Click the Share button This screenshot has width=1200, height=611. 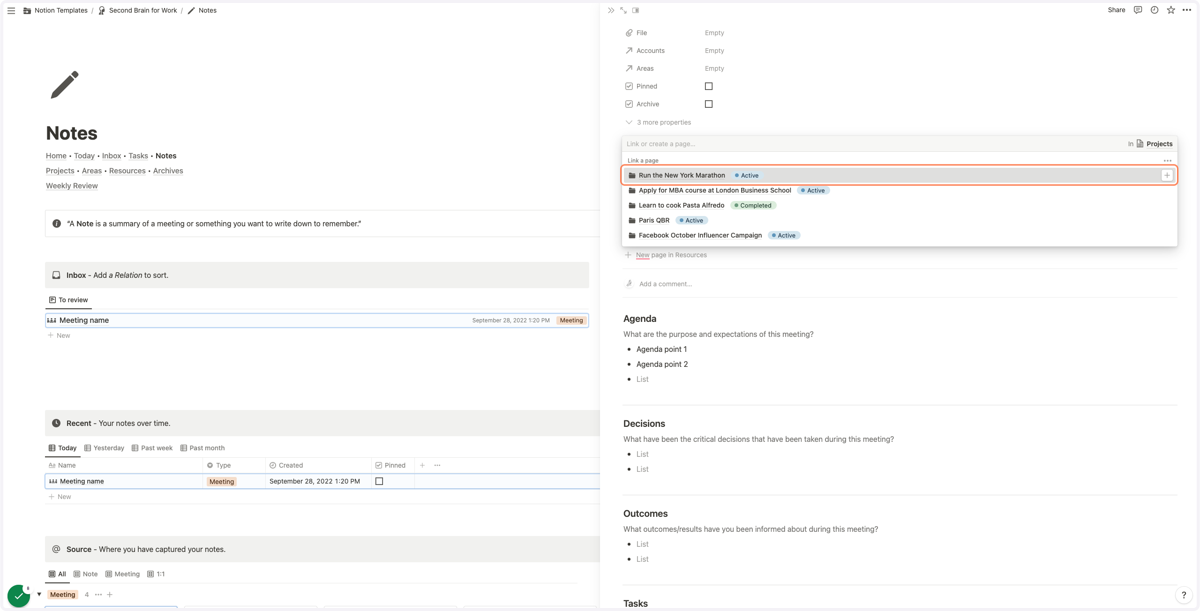tap(1116, 10)
